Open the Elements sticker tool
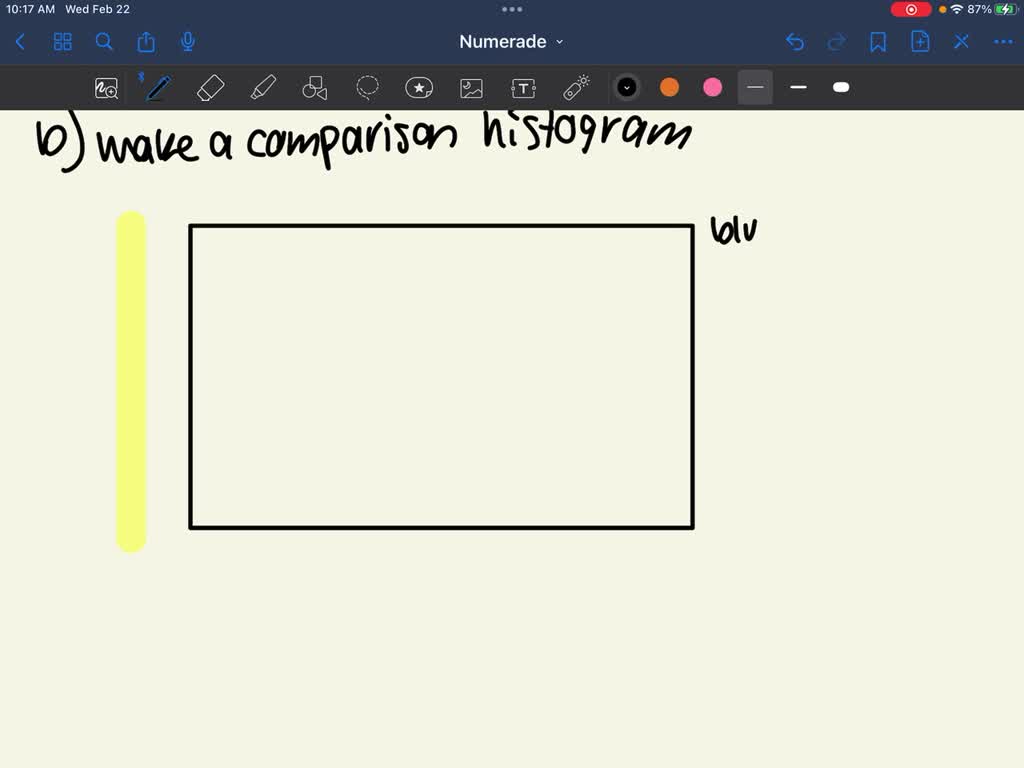The image size is (1024, 768). point(419,88)
